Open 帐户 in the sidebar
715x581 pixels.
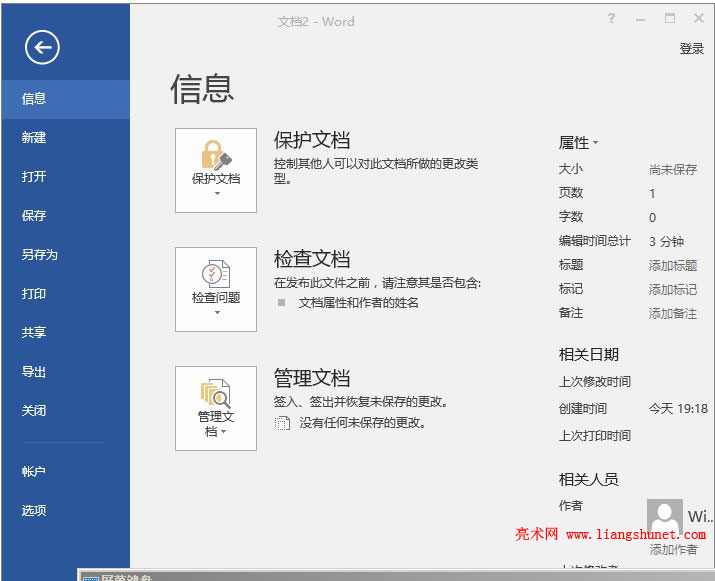tap(66, 472)
